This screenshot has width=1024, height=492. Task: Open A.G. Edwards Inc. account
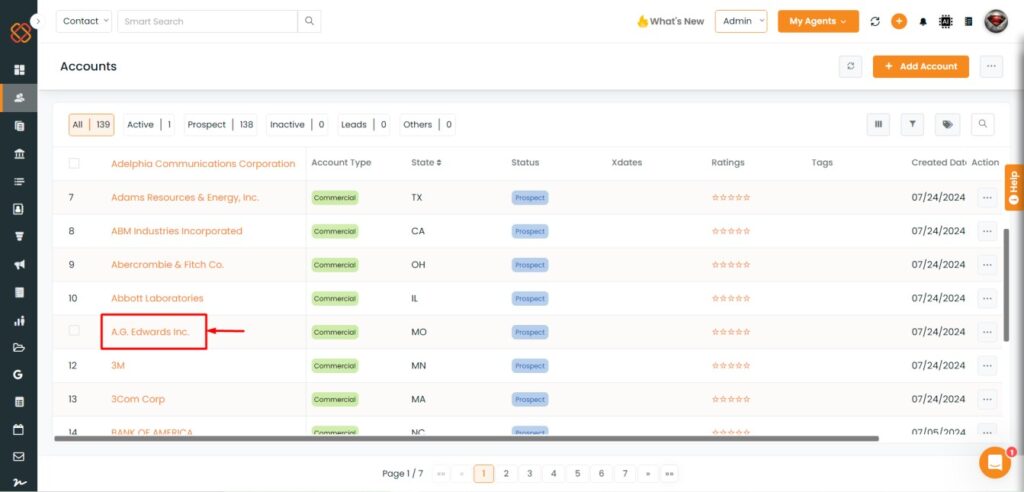click(x=150, y=332)
